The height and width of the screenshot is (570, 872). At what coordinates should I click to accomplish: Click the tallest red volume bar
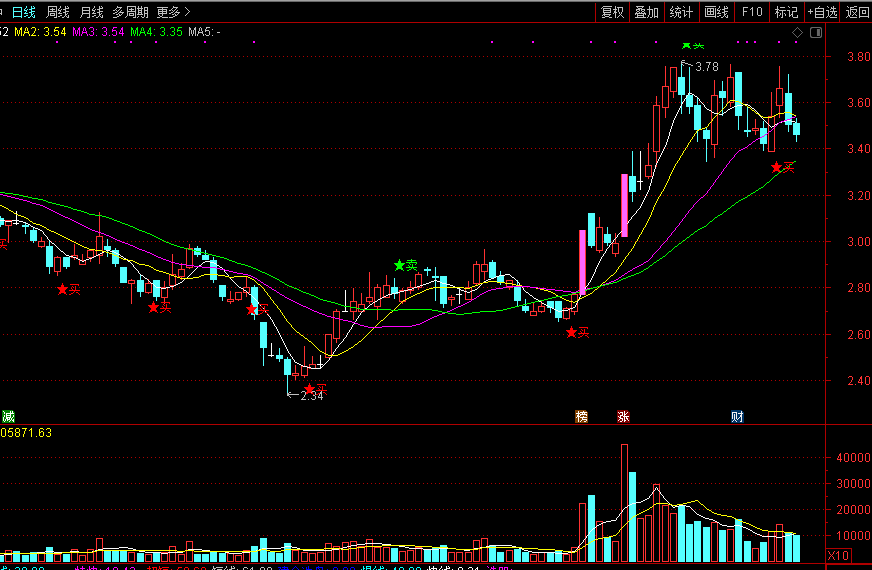[x=625, y=503]
